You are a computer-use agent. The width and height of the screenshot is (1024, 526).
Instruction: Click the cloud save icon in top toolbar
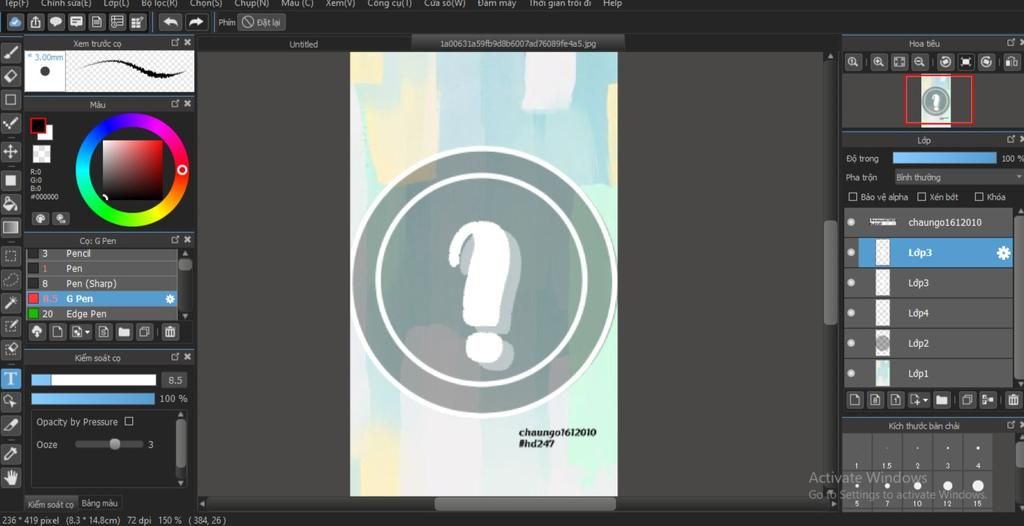pos(14,22)
